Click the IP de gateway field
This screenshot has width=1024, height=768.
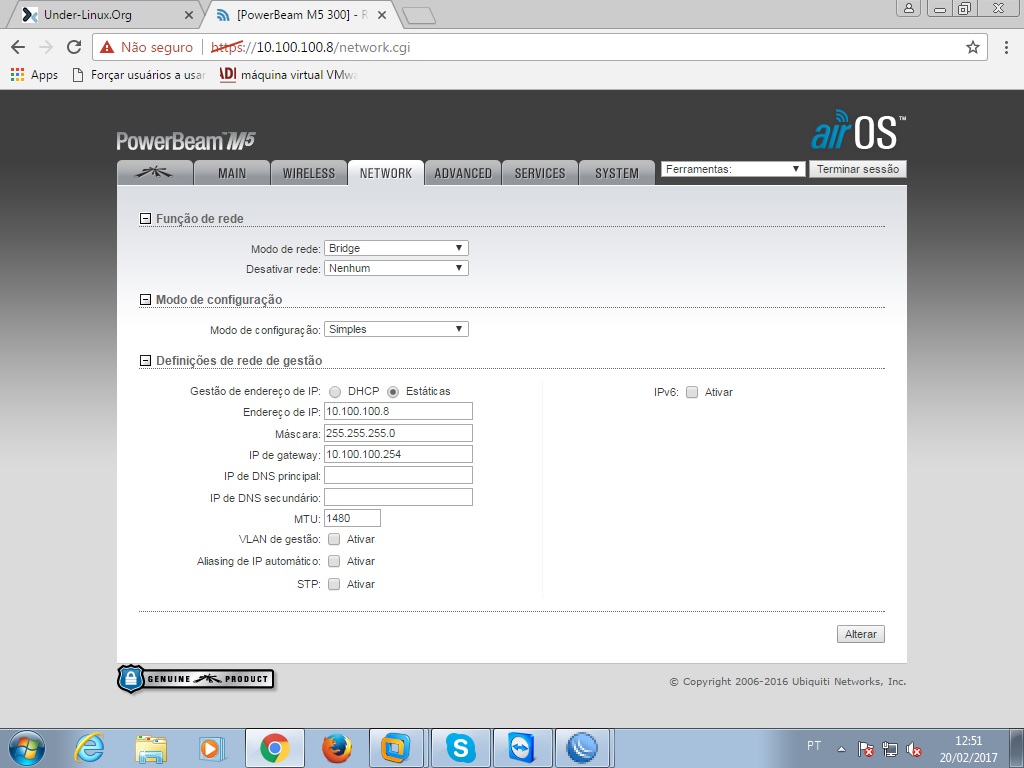(x=398, y=454)
